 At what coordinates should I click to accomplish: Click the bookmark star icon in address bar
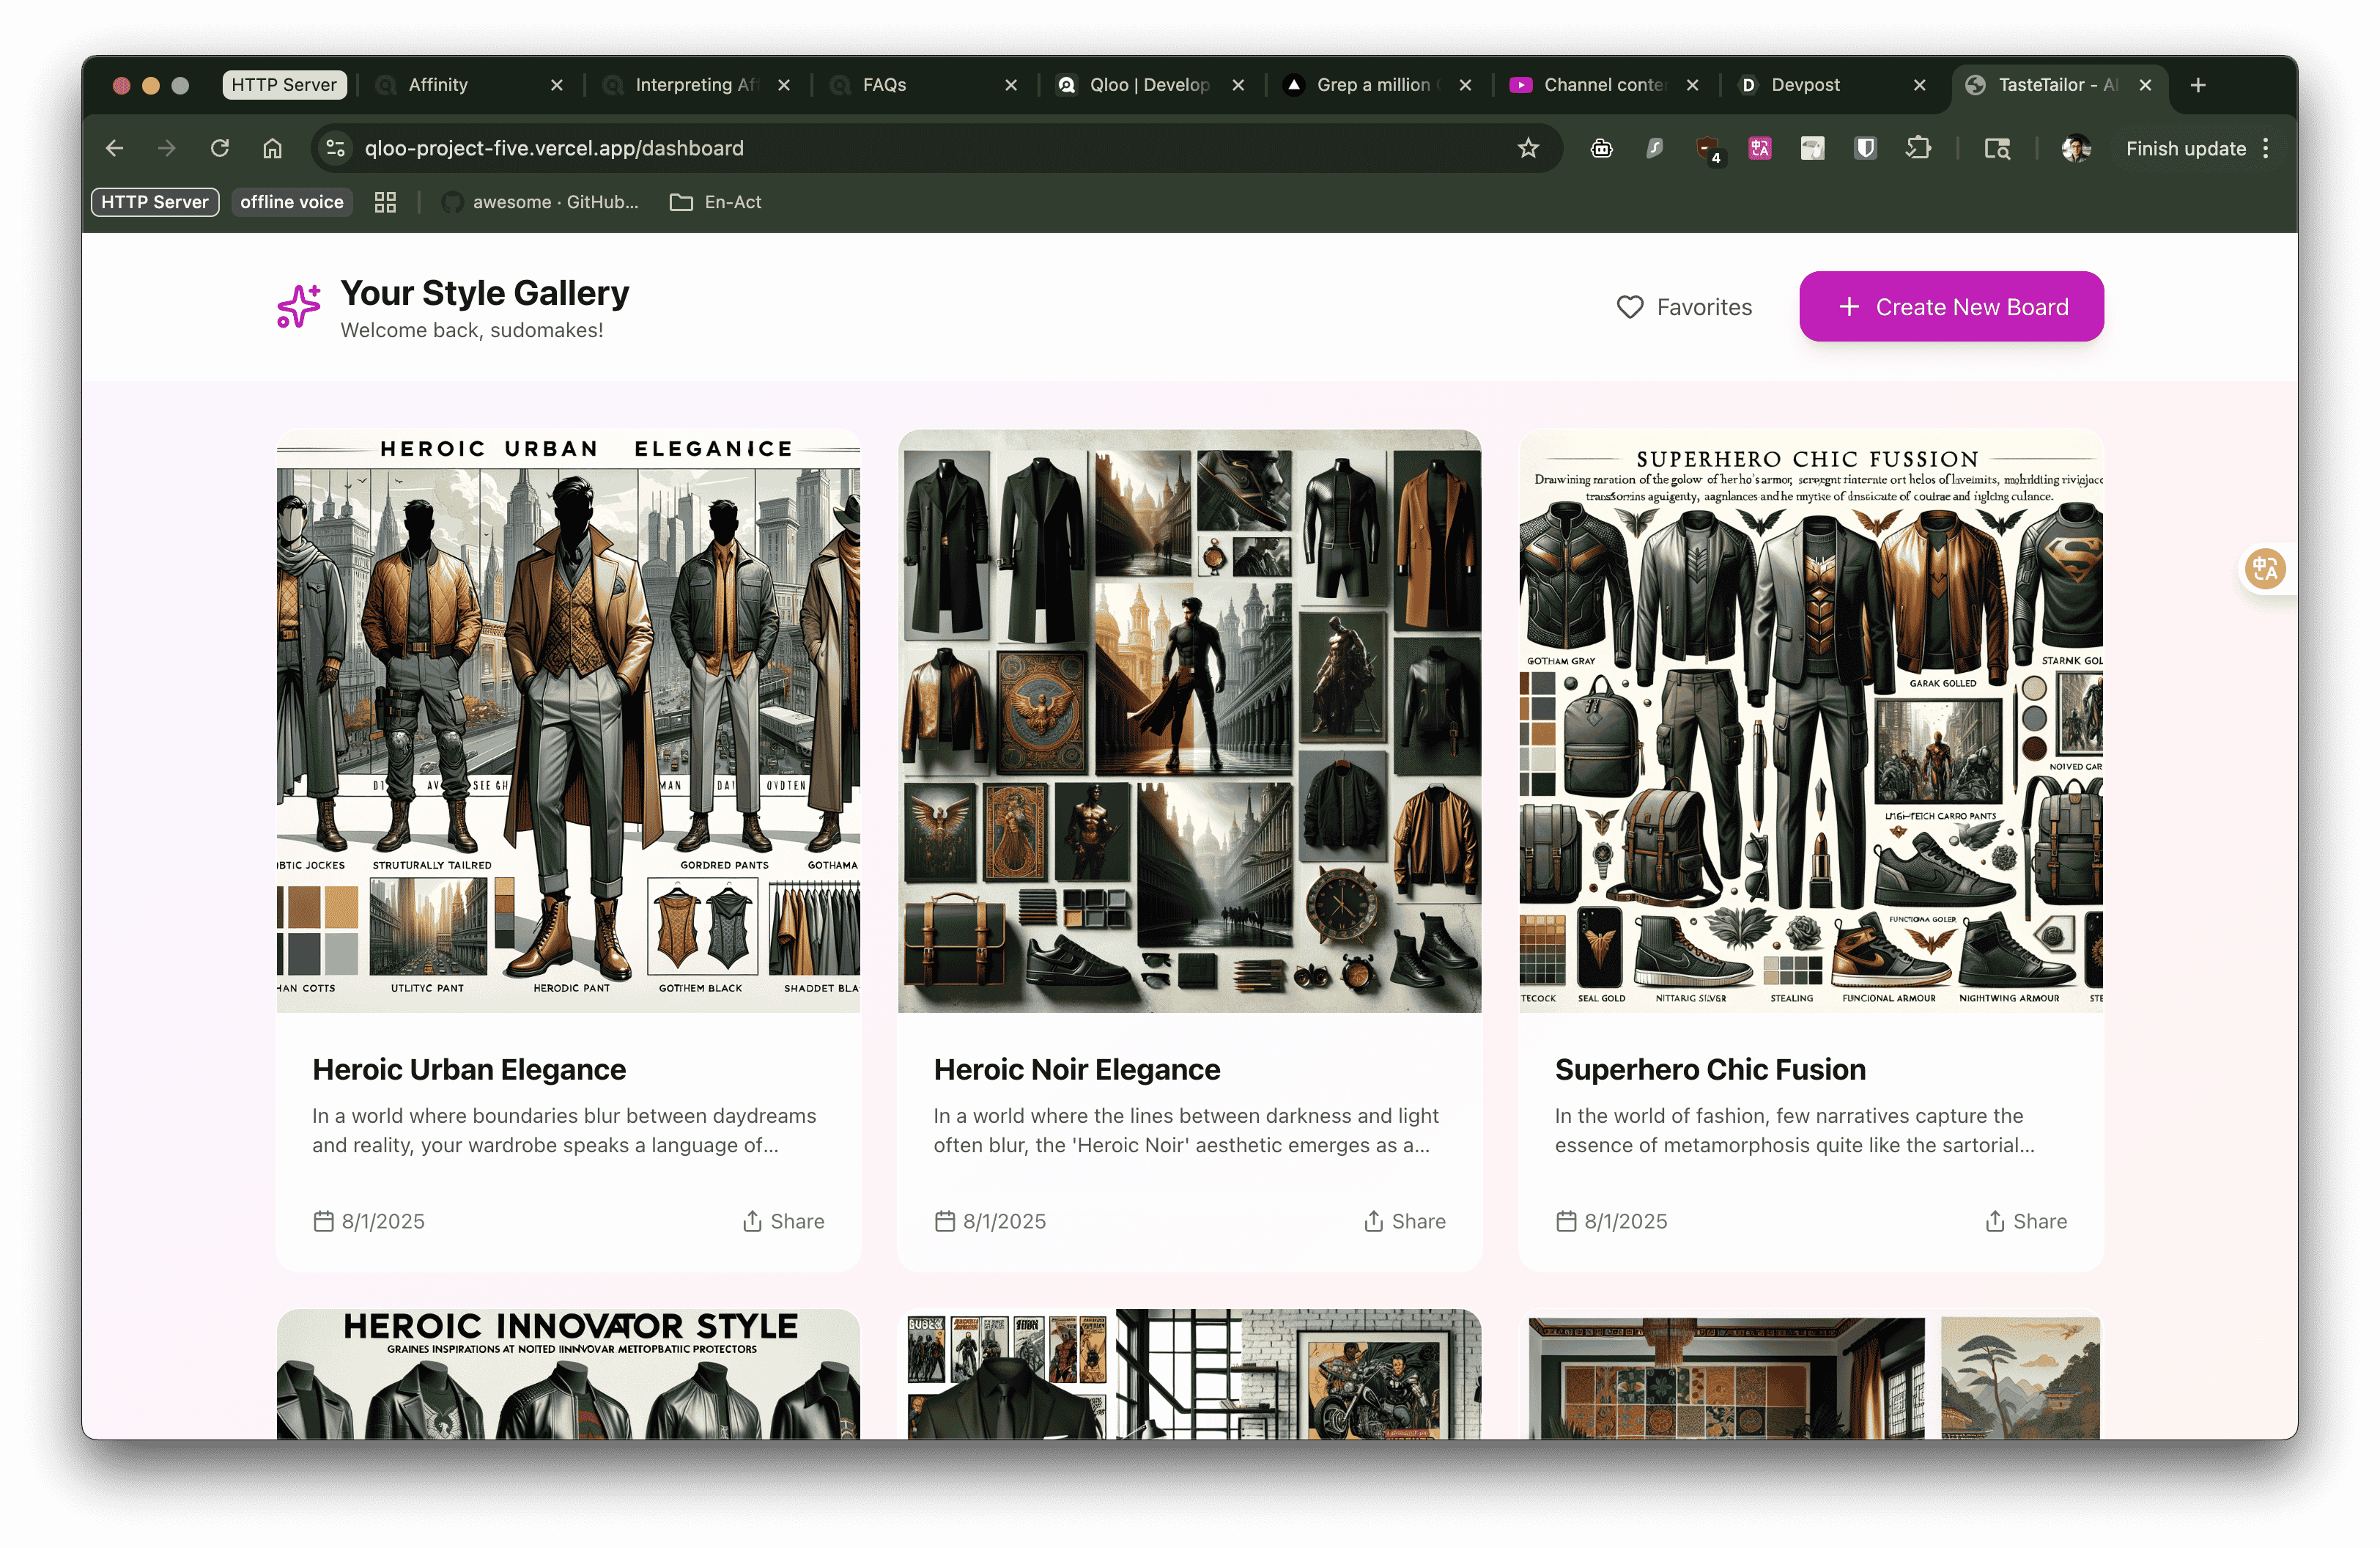pos(1527,148)
